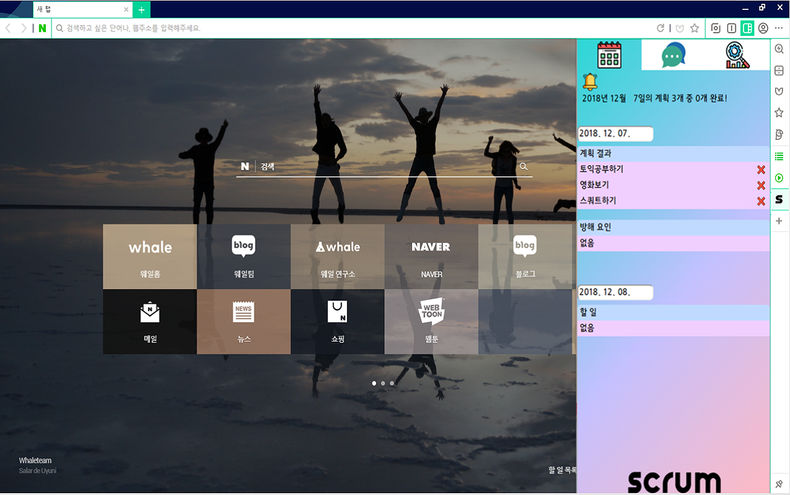Select the 영화보기 plan row
Viewport: 790px width, 495px height.
673,185
